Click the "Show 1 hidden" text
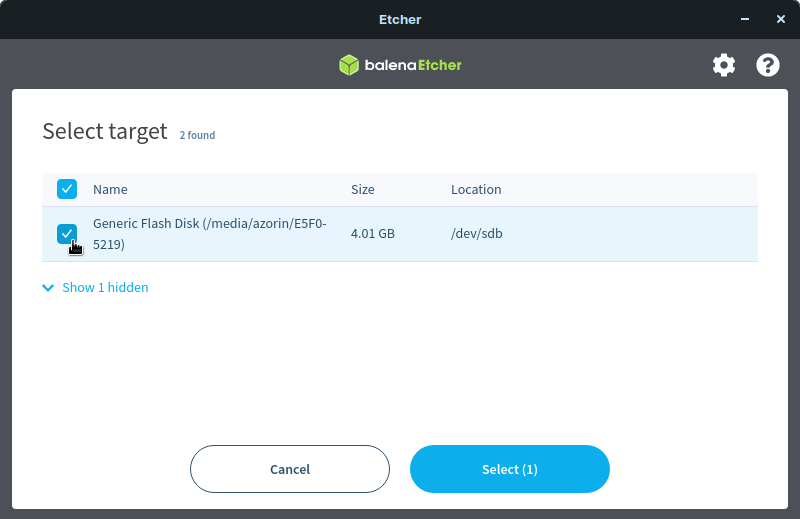This screenshot has height=519, width=800. point(105,288)
